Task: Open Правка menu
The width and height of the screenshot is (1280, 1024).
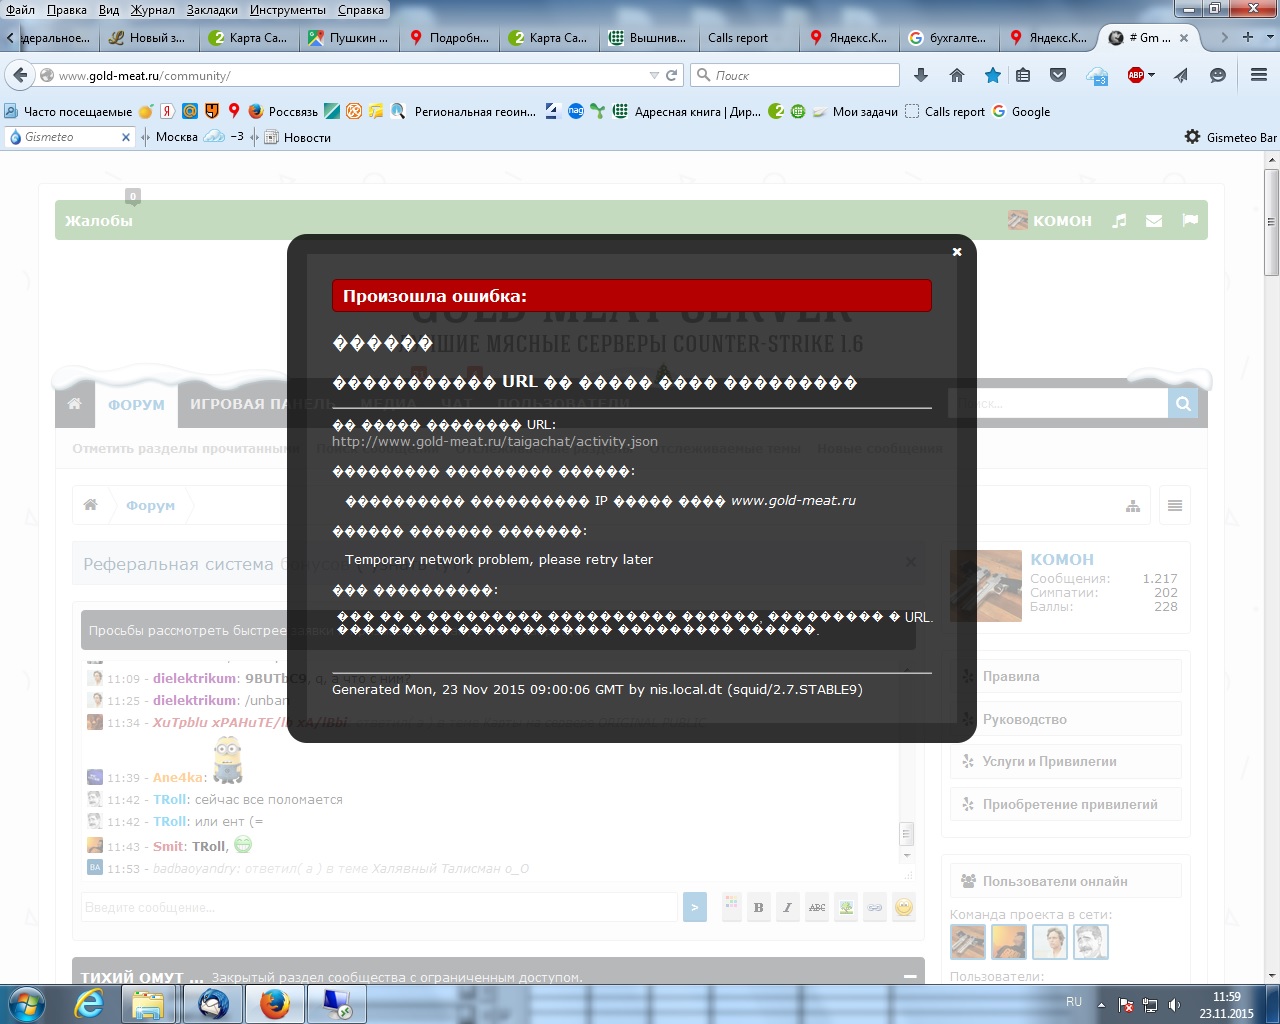Action: coord(67,10)
